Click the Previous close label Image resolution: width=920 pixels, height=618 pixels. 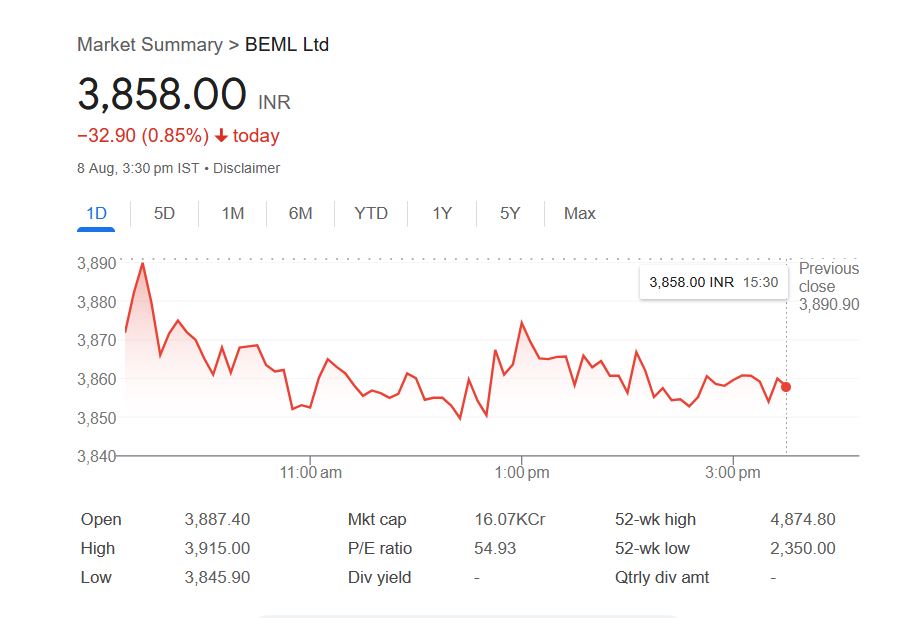[x=828, y=277]
